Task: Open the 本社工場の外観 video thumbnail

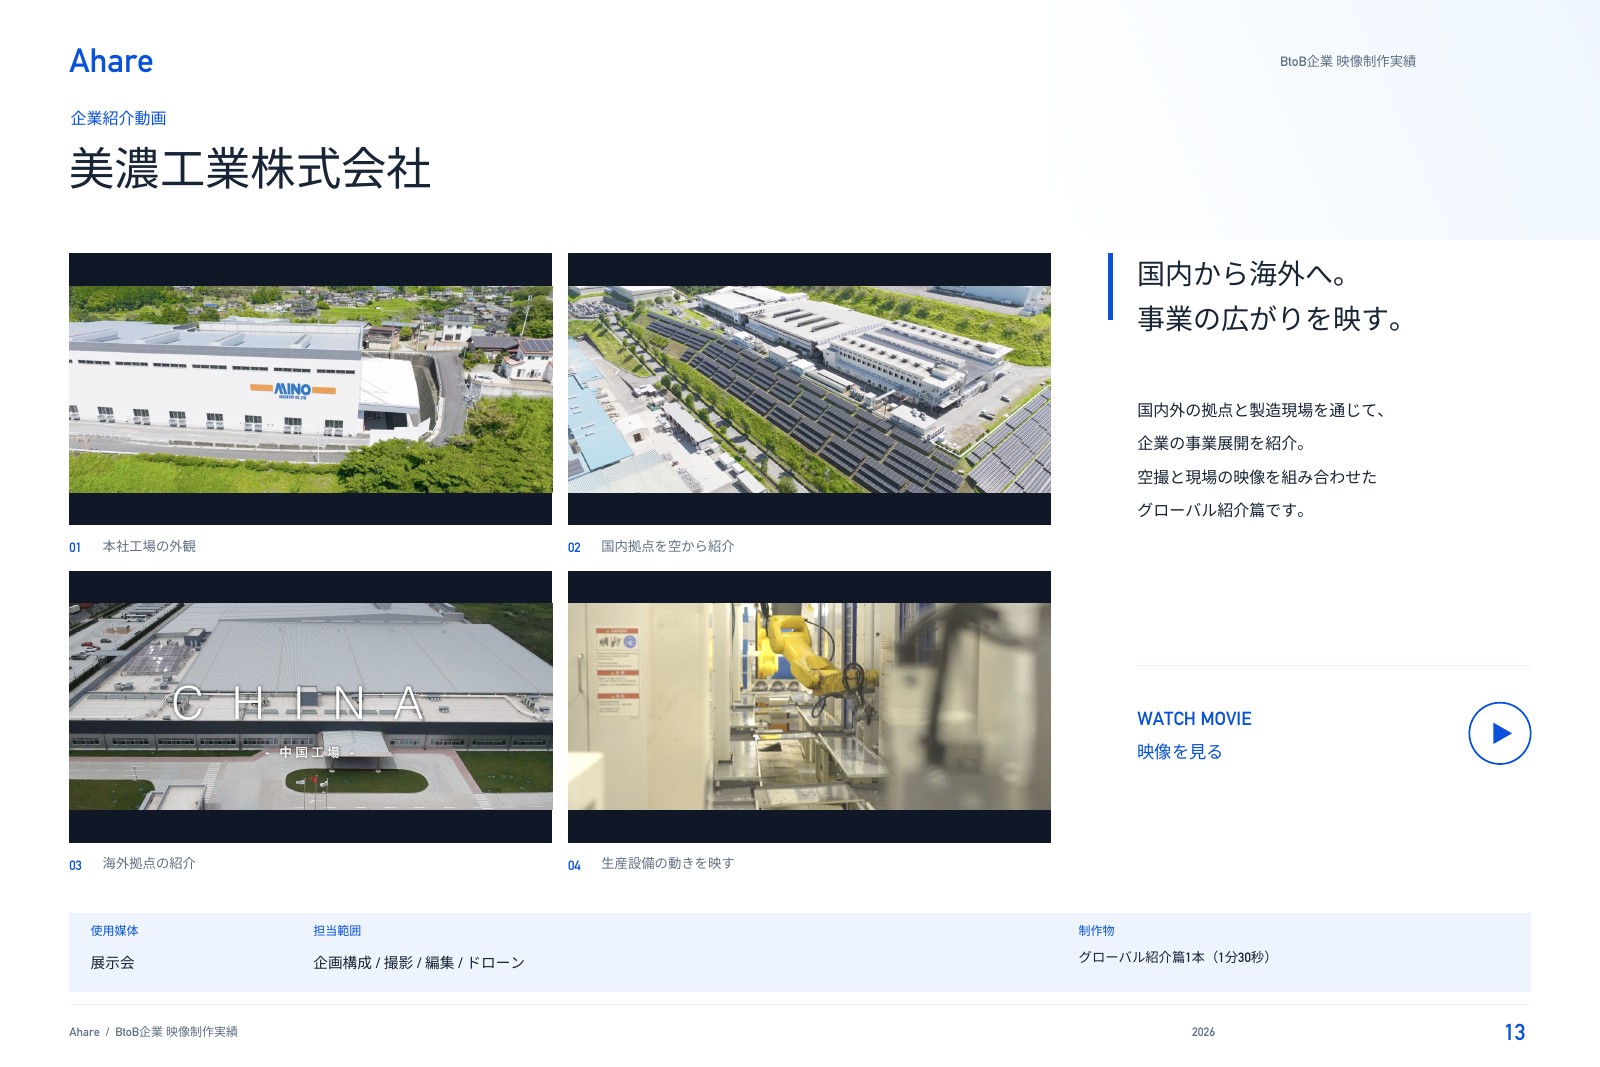Action: (x=310, y=389)
